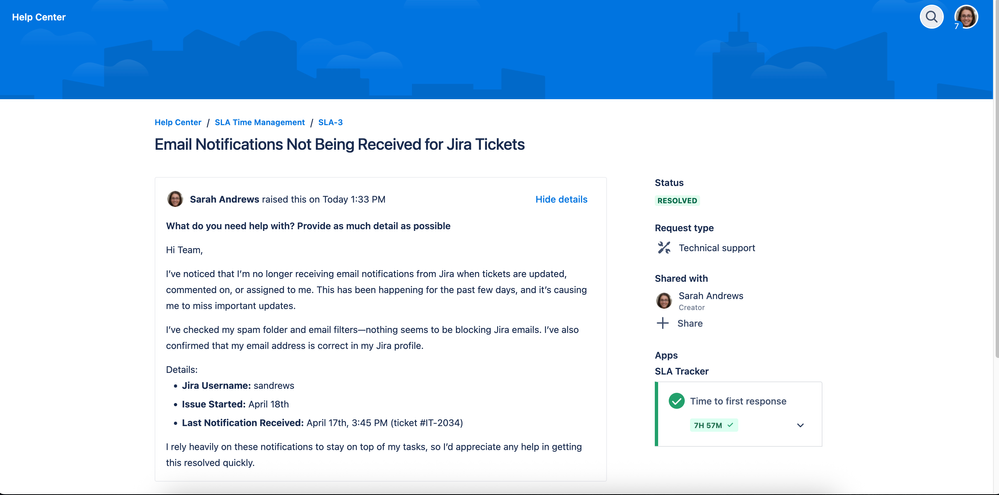Click Technical support request type text

[717, 248]
